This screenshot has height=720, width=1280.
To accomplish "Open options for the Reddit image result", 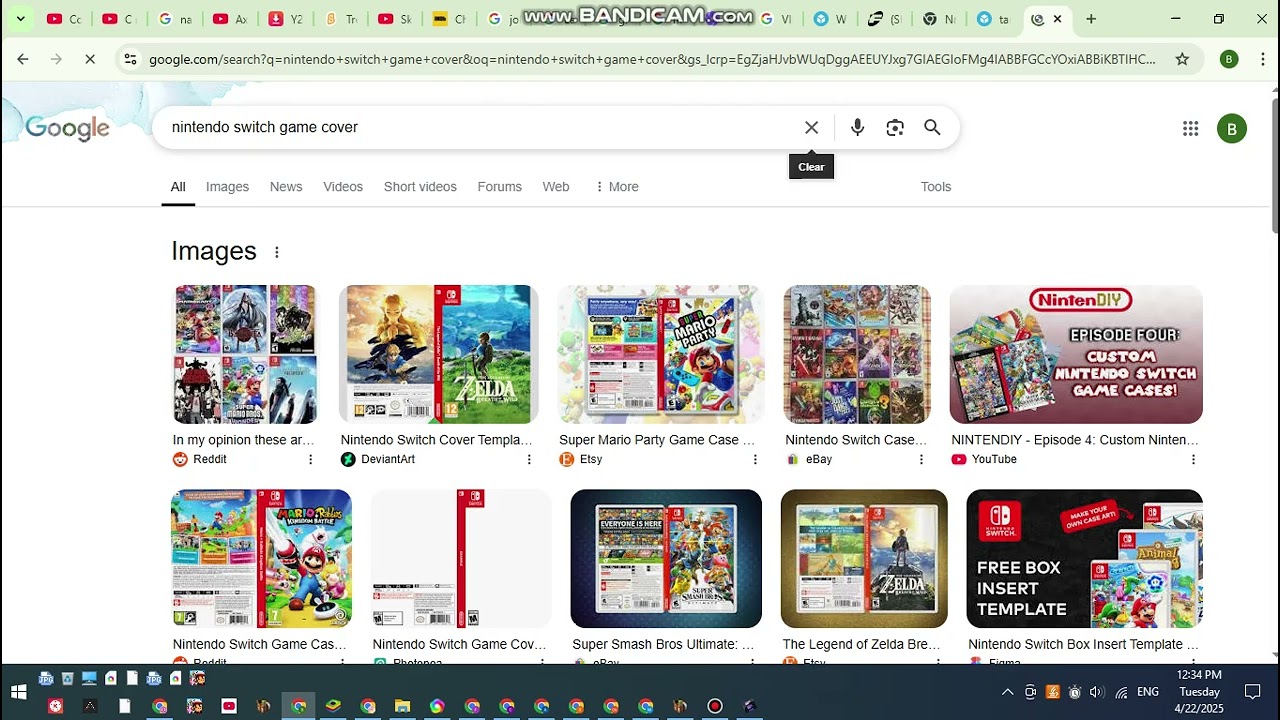I will 310,459.
